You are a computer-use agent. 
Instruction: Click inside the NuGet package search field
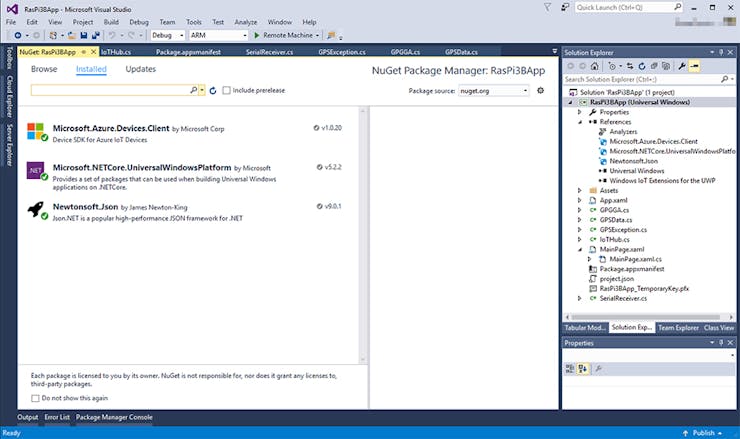coord(110,90)
